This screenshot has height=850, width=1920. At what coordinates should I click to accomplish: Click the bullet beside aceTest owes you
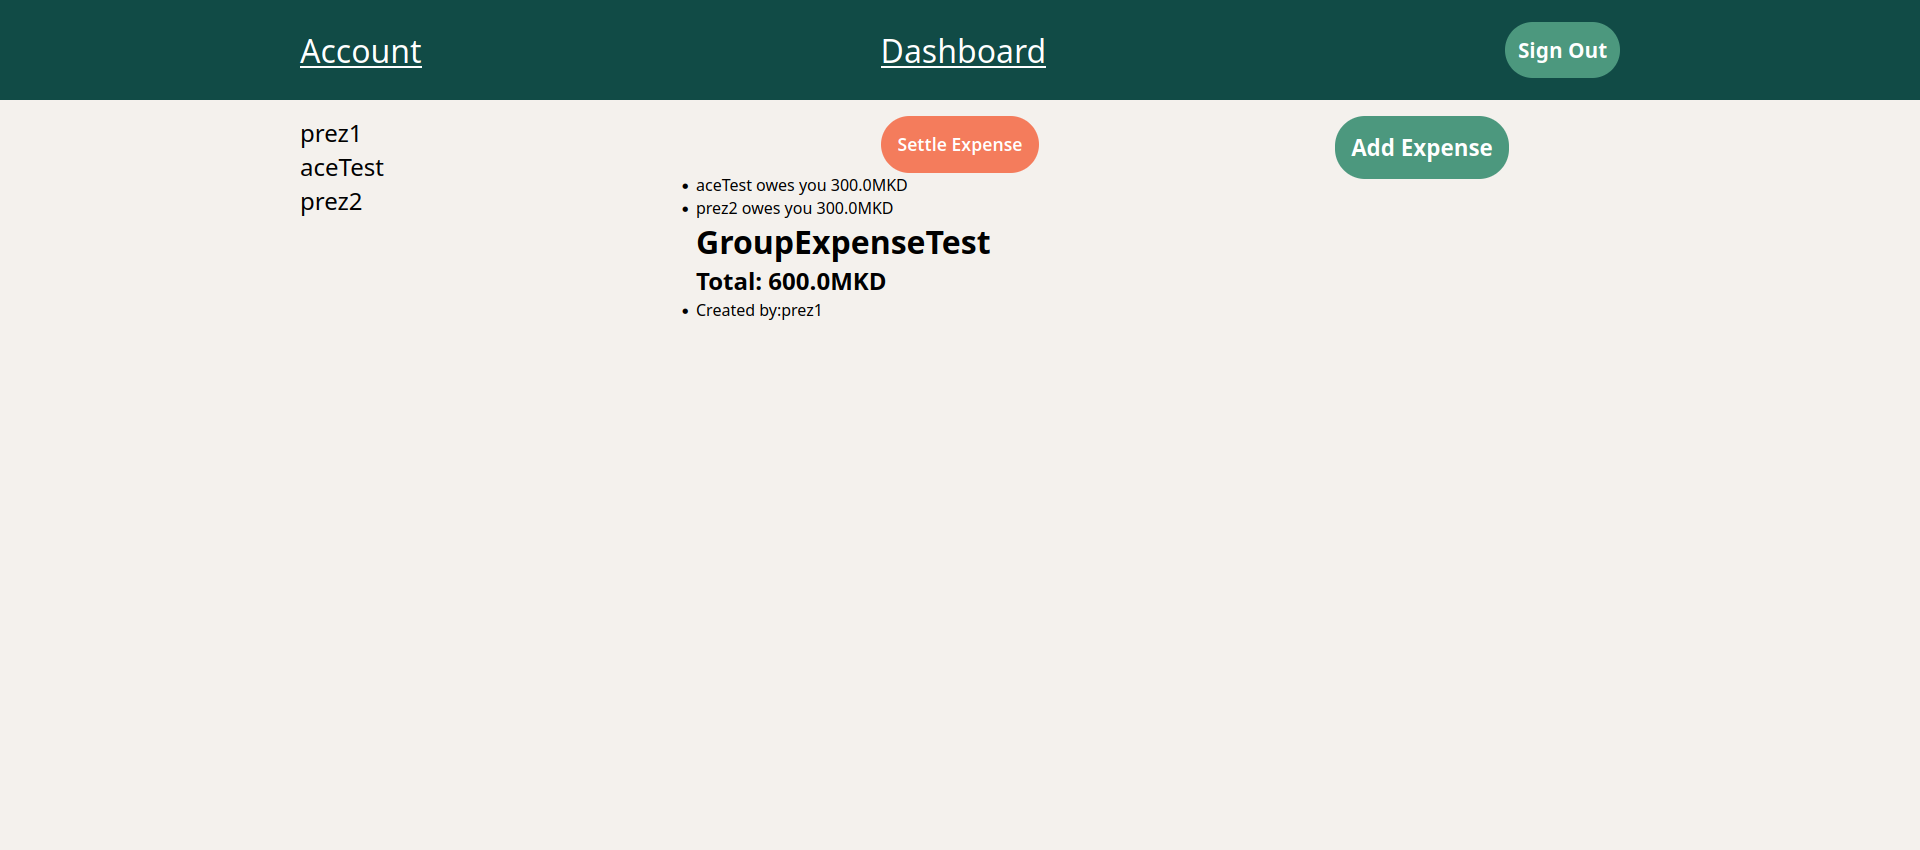click(x=685, y=187)
